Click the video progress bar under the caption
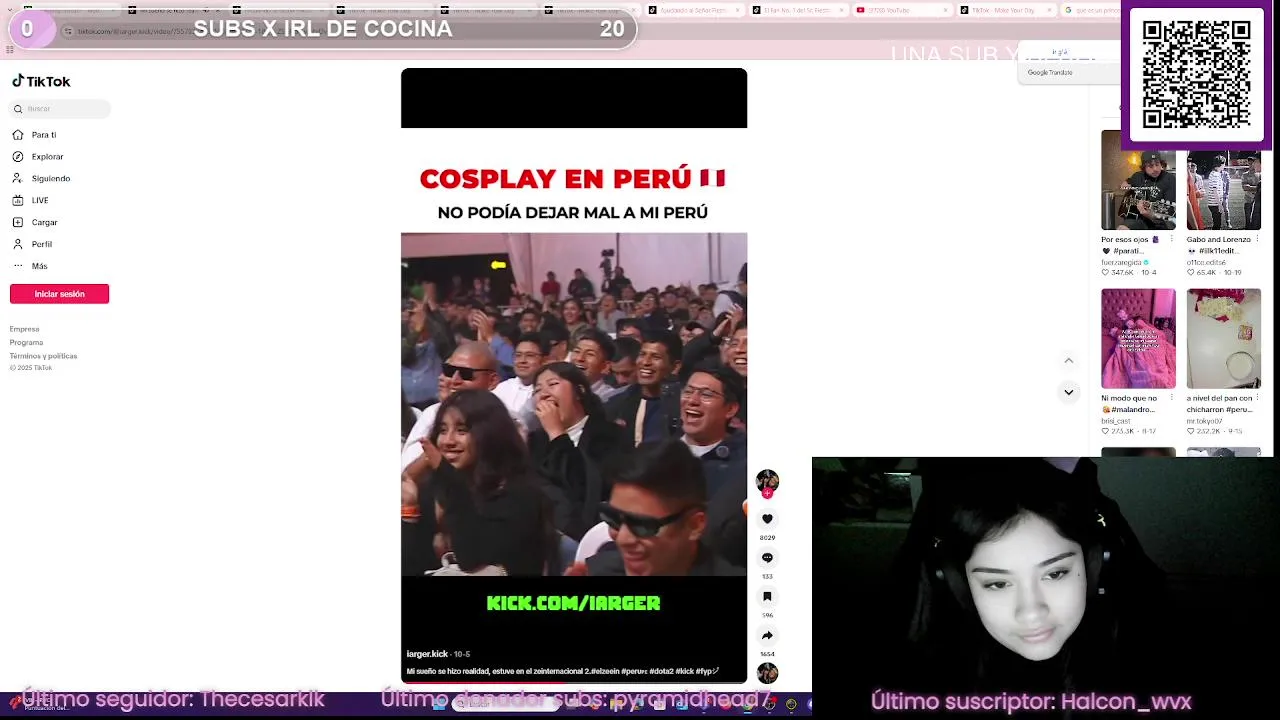The image size is (1280, 720). 574,682
